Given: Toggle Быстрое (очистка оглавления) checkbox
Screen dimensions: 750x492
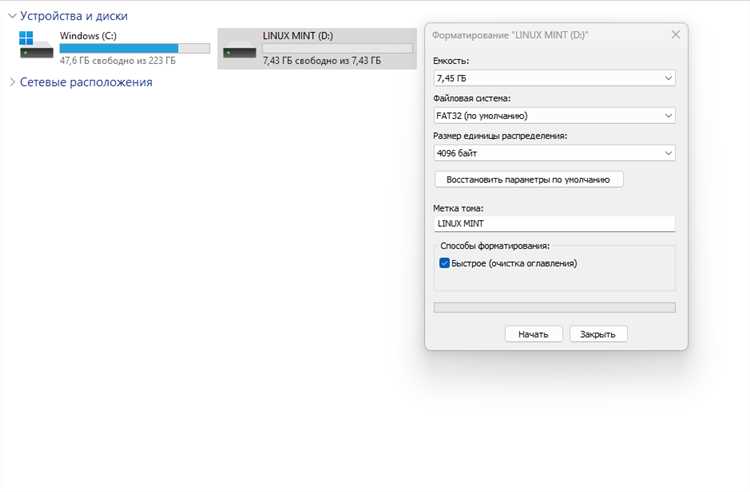Looking at the screenshot, I should pos(444,263).
